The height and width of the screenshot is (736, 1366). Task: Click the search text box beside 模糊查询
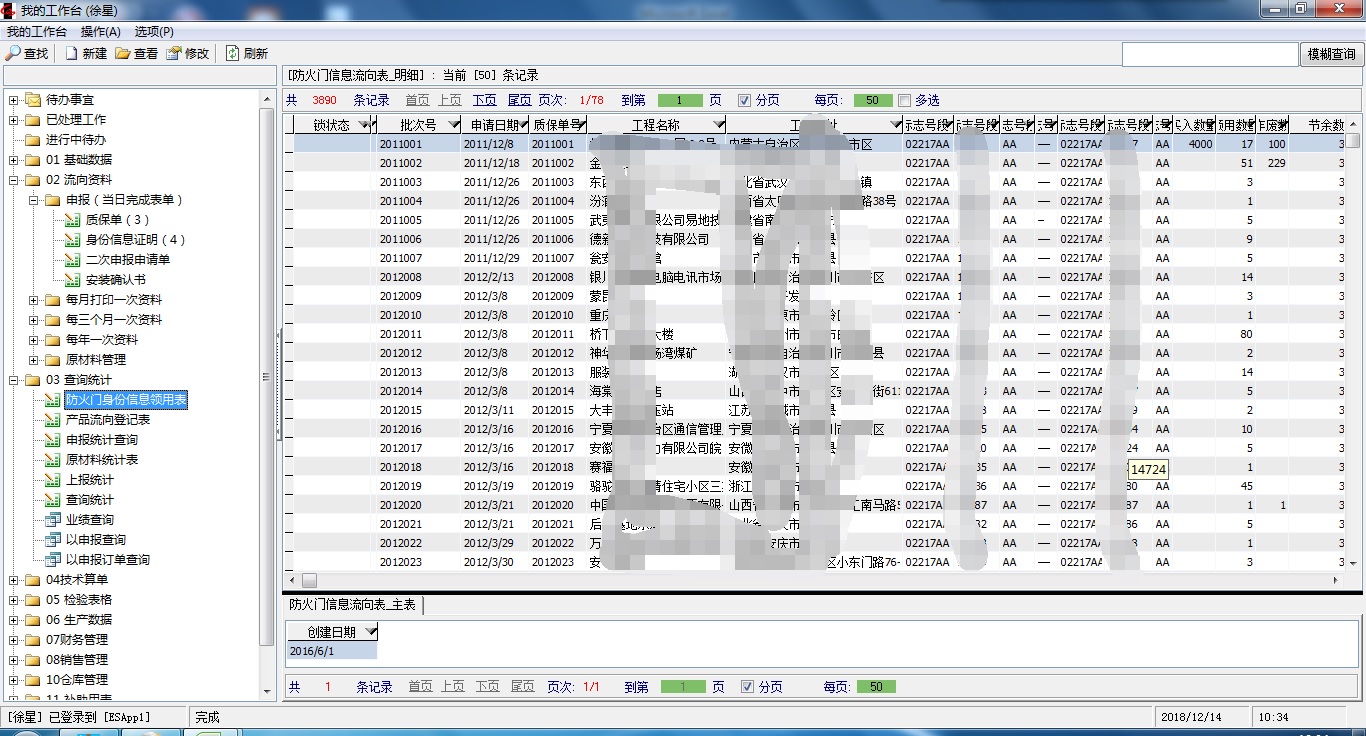point(1209,54)
